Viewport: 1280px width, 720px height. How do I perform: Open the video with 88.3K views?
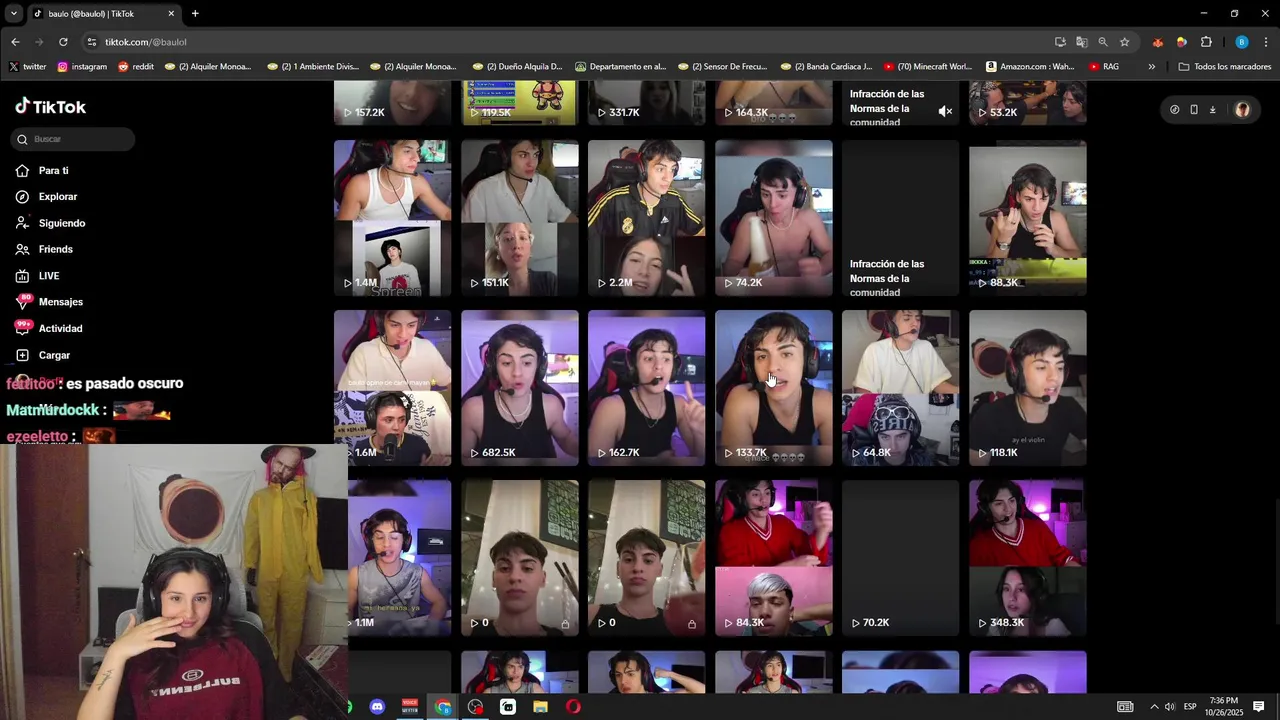click(1027, 218)
